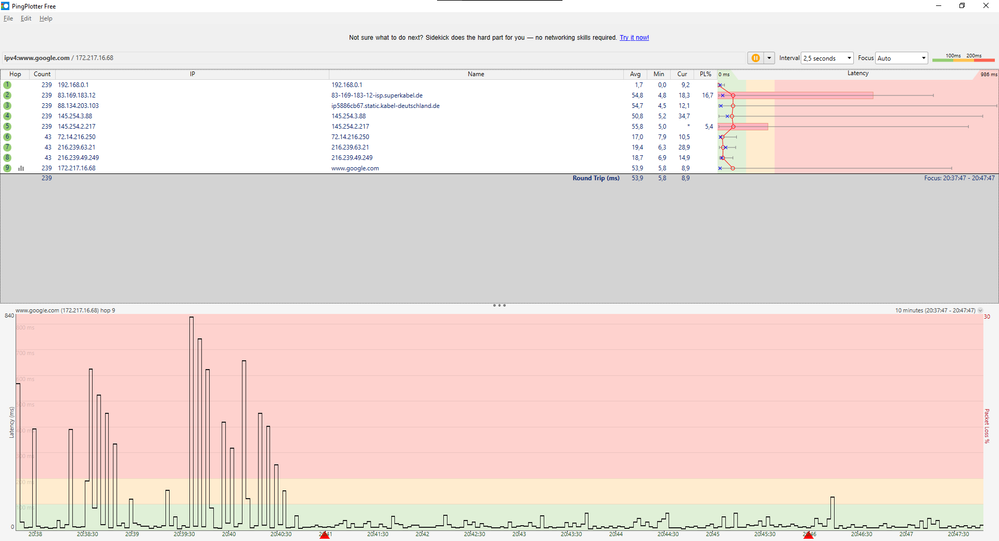Viewport: 999px width, 541px height.
Task: Click the Count column header
Action: coord(42,75)
